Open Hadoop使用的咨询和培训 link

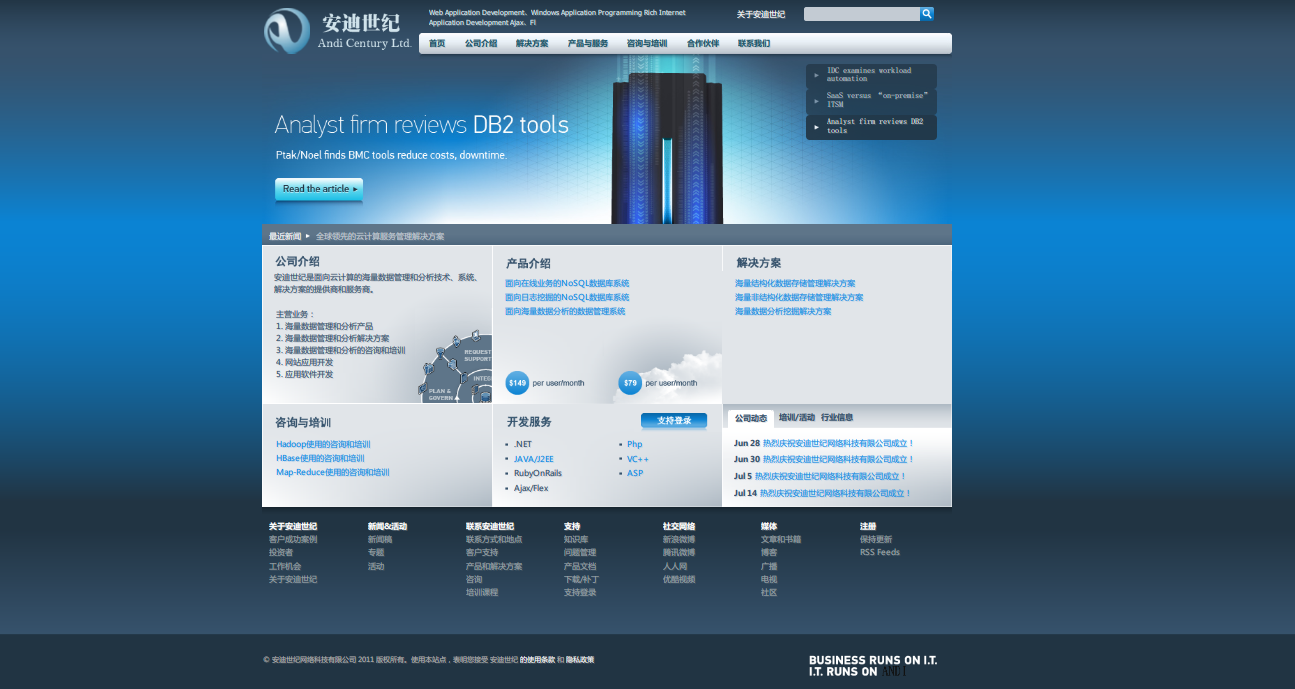click(x=323, y=444)
